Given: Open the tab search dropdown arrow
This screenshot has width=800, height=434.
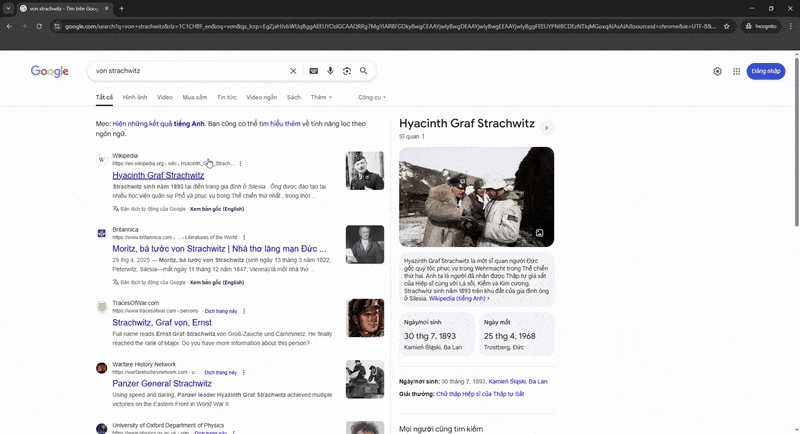Looking at the screenshot, I should tap(8, 8).
